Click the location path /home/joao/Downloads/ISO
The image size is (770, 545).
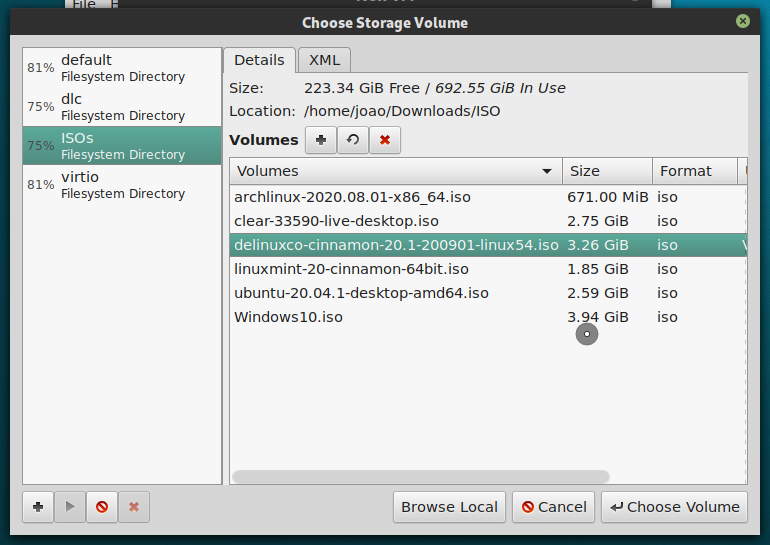click(402, 111)
